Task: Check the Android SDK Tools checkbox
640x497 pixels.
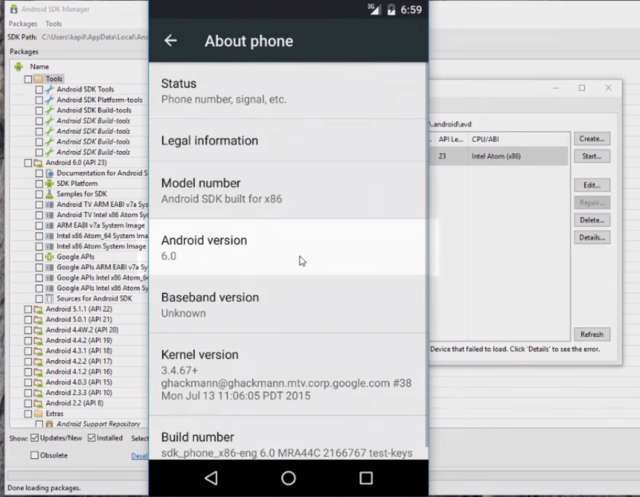Action: 39,89
